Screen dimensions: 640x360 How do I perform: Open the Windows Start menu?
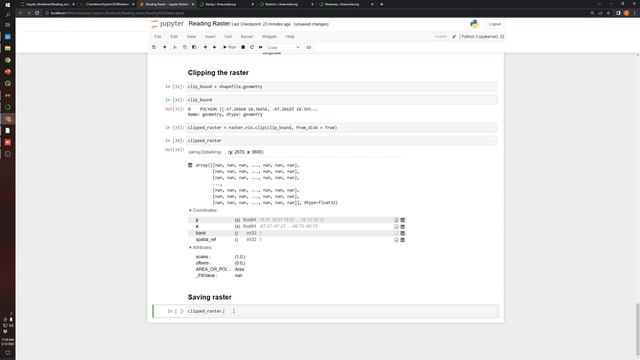pos(7,4)
